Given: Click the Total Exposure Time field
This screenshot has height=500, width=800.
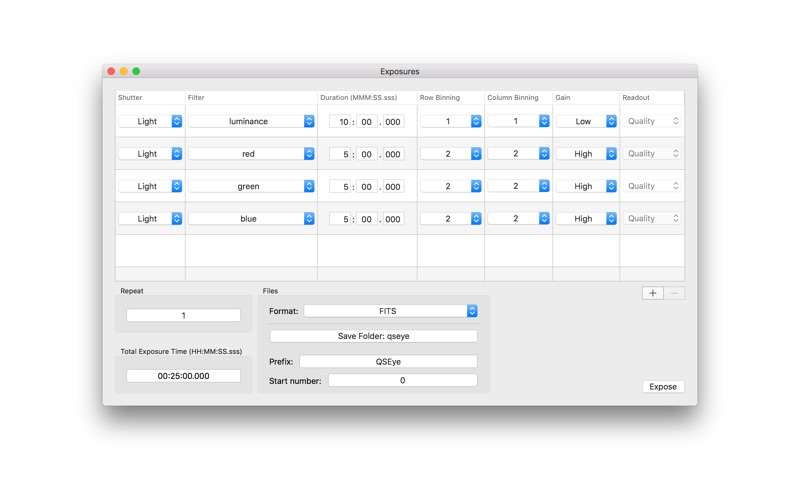Looking at the screenshot, I should coord(183,376).
